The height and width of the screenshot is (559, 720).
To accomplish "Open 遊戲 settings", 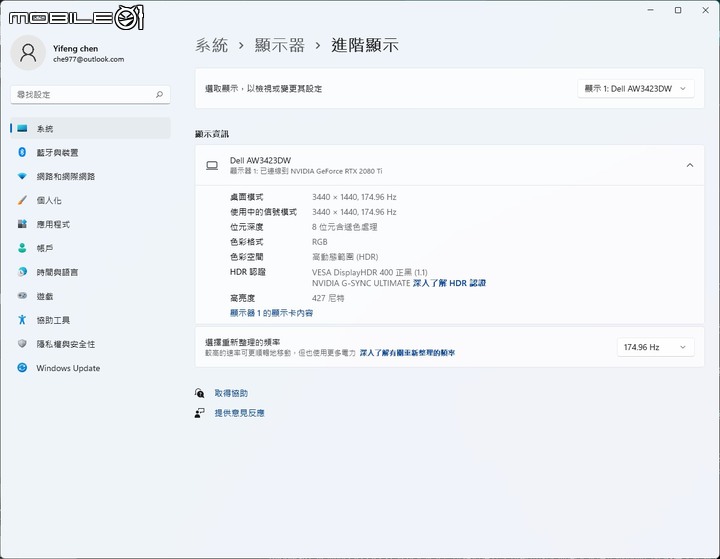I will click(x=90, y=296).
